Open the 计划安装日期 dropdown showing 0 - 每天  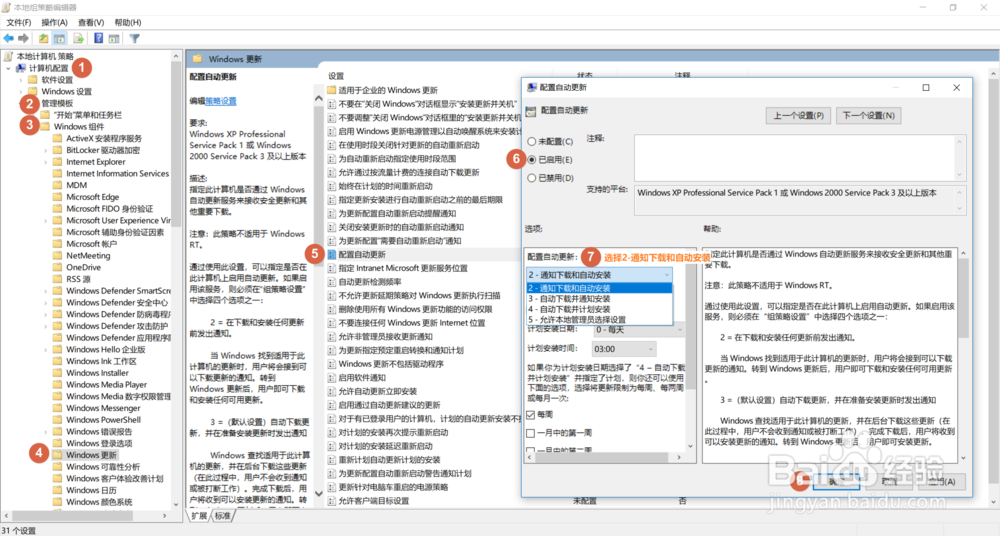639,330
